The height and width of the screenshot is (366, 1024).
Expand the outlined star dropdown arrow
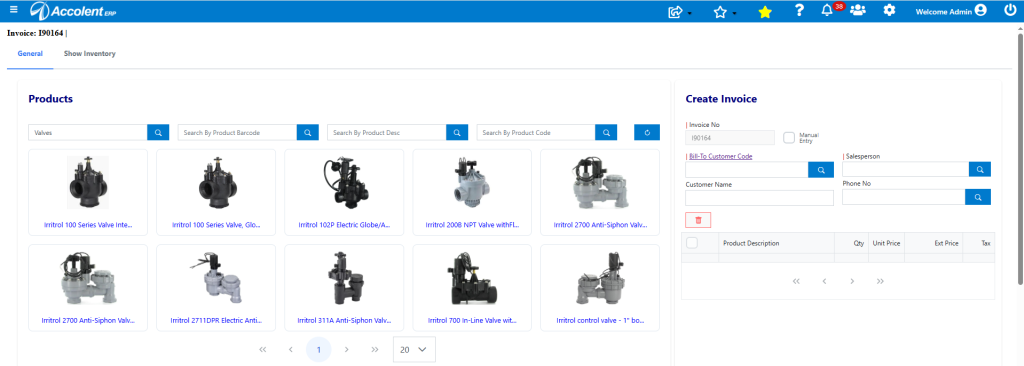(x=735, y=13)
